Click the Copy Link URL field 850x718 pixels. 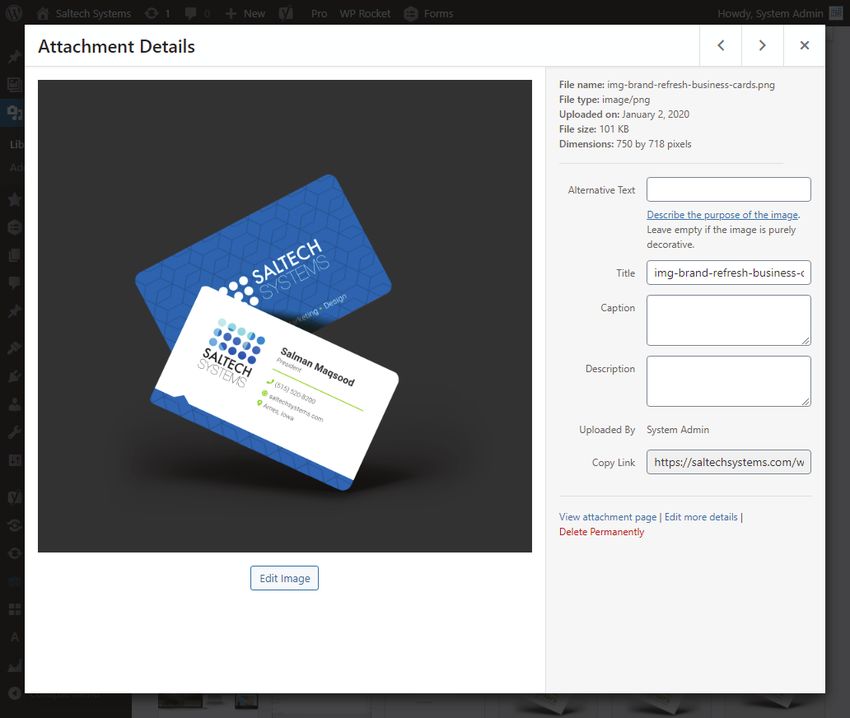[729, 462]
